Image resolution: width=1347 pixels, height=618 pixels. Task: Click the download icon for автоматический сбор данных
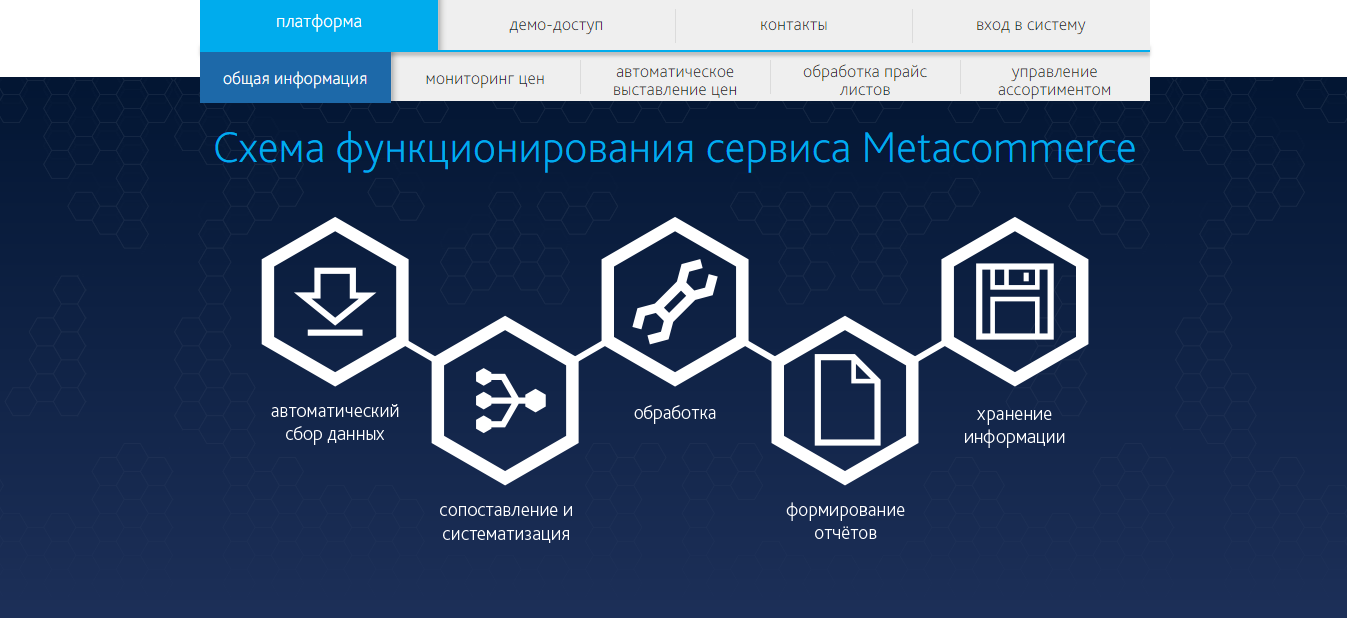coord(335,300)
